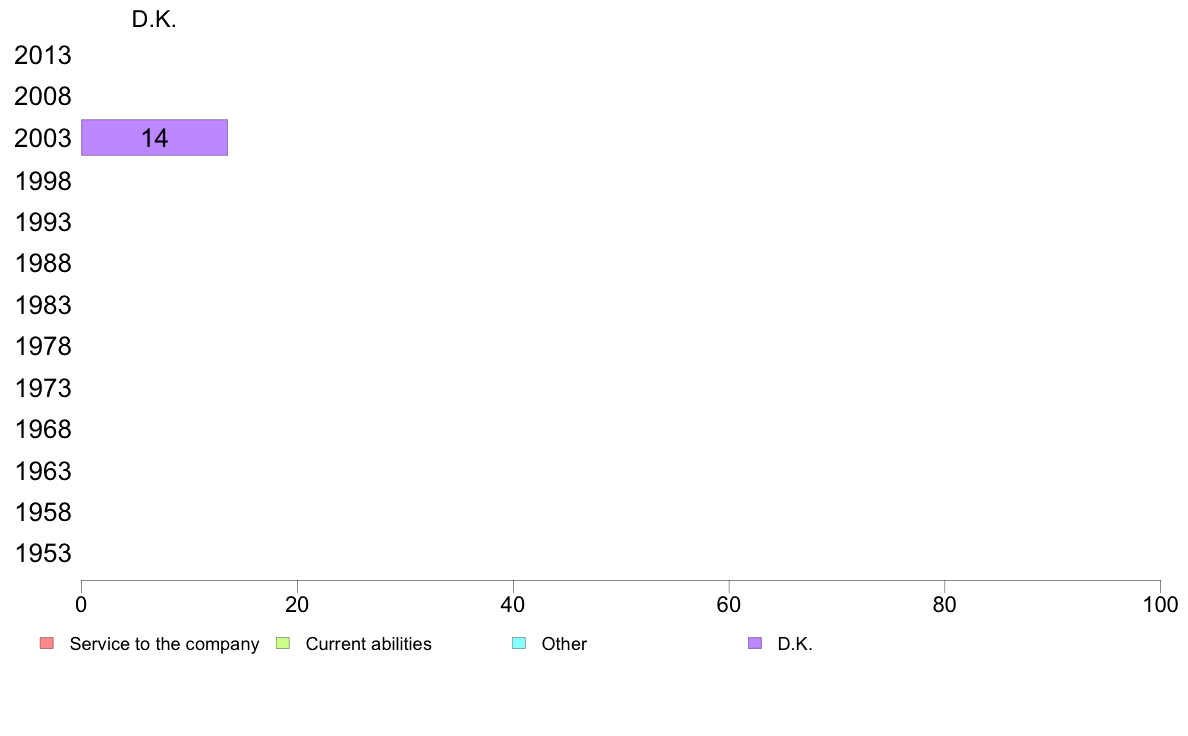The width and height of the screenshot is (1188, 736).
Task: Click the 'D.K.' legend label text
Action: pyautogui.click(x=795, y=644)
